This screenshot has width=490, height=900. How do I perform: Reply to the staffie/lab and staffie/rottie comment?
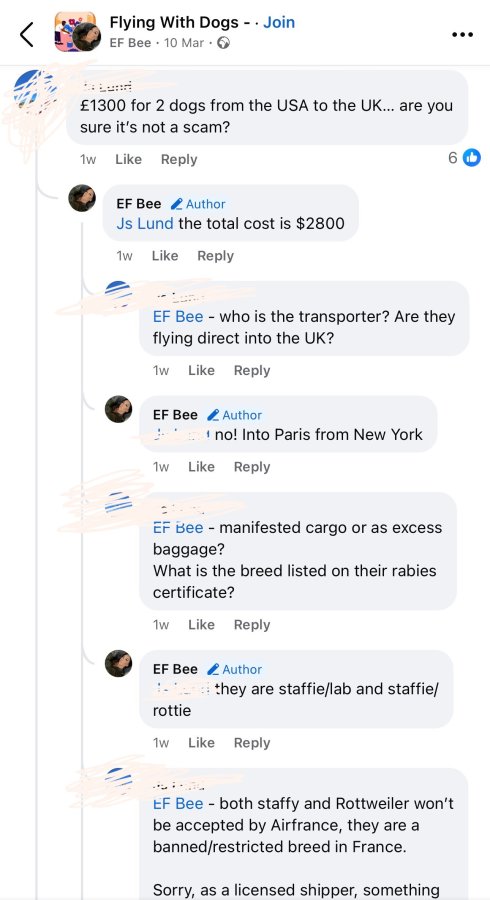pos(252,743)
